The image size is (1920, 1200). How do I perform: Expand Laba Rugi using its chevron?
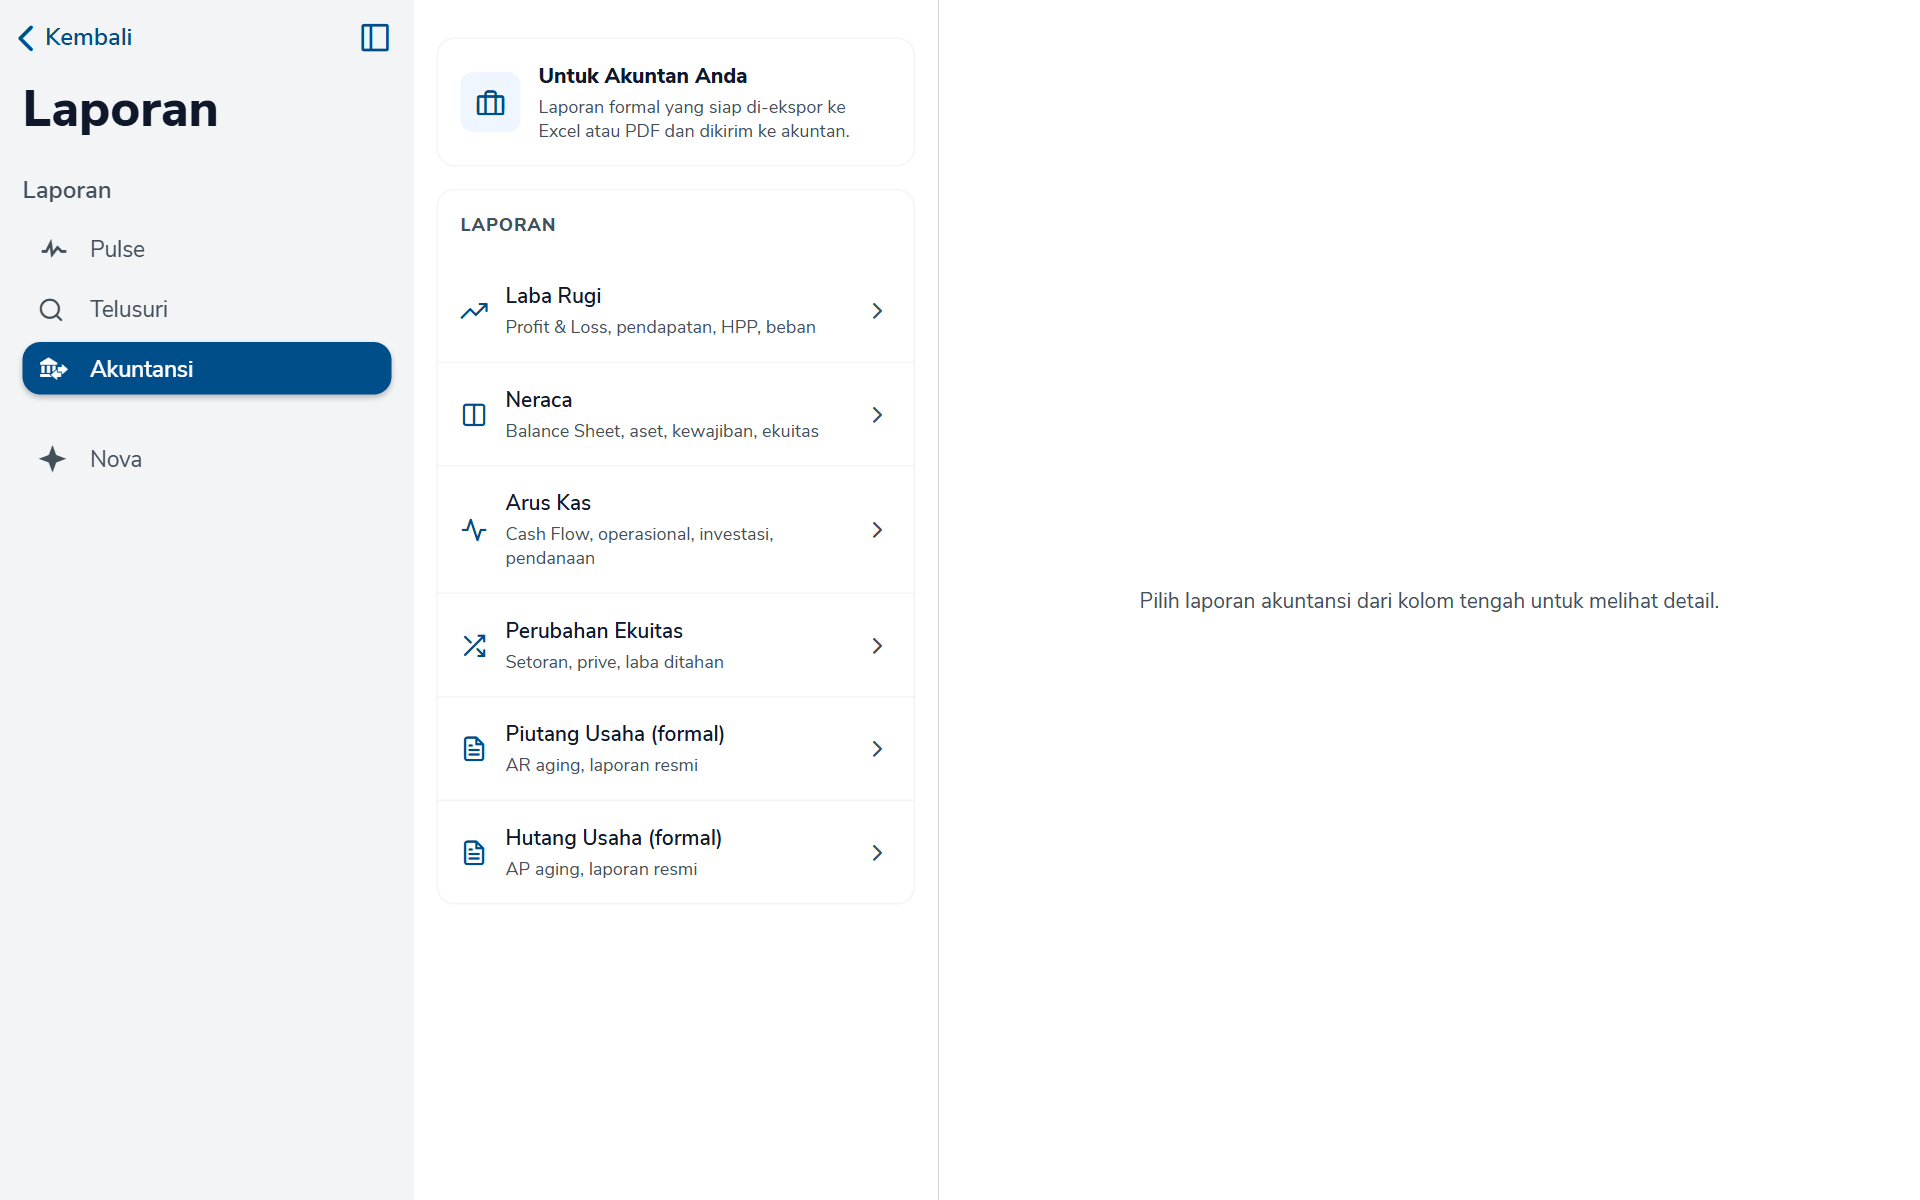877,311
